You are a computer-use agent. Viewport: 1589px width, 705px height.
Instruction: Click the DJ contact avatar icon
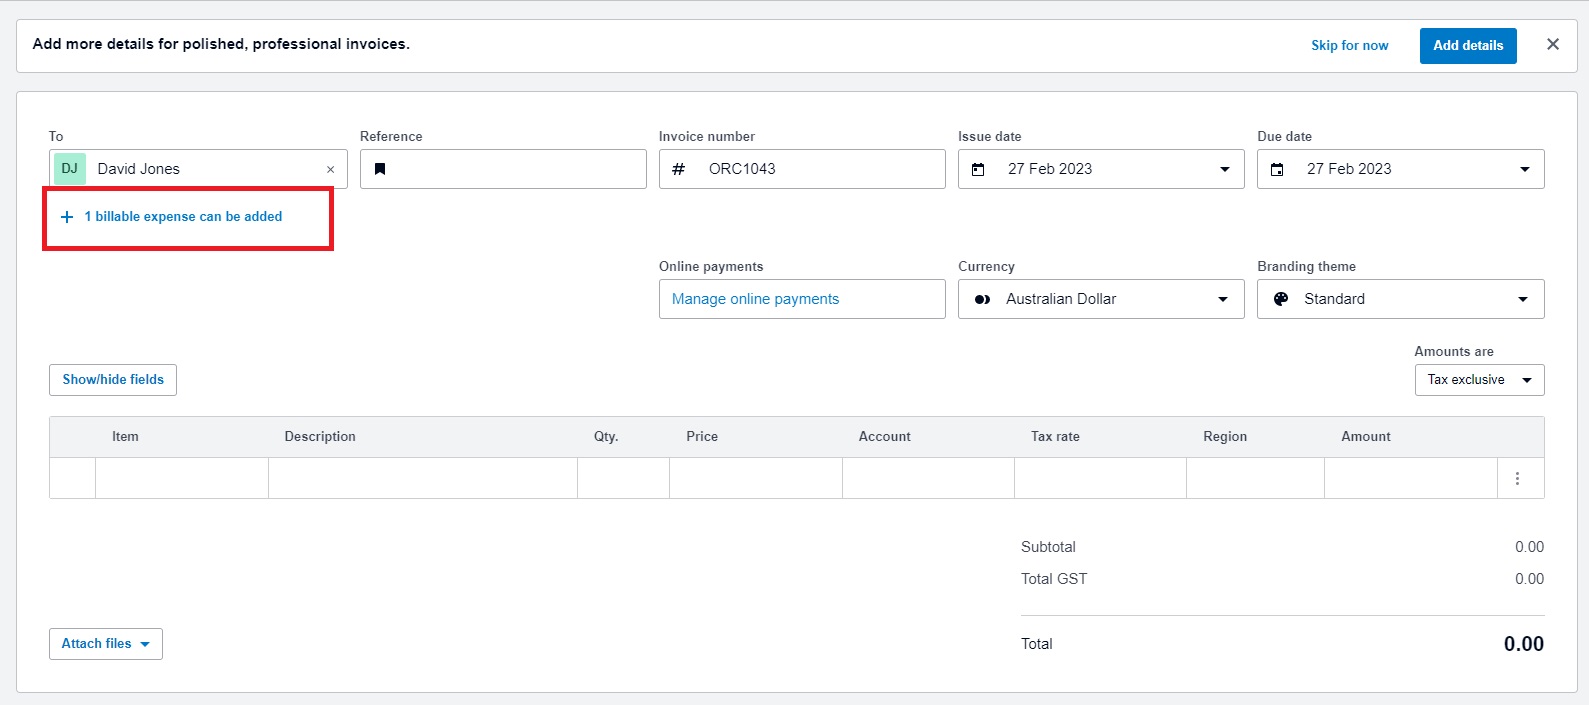pos(70,169)
